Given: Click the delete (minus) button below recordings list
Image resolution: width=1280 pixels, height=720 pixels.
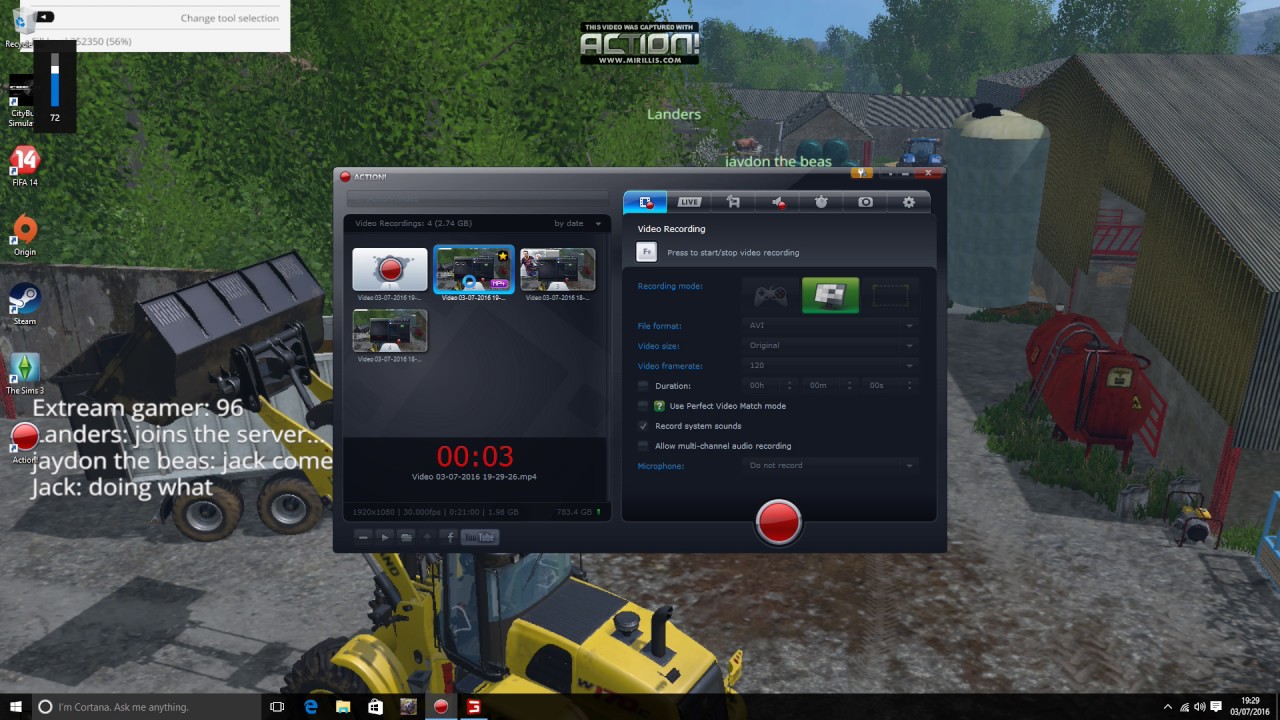Looking at the screenshot, I should (363, 537).
